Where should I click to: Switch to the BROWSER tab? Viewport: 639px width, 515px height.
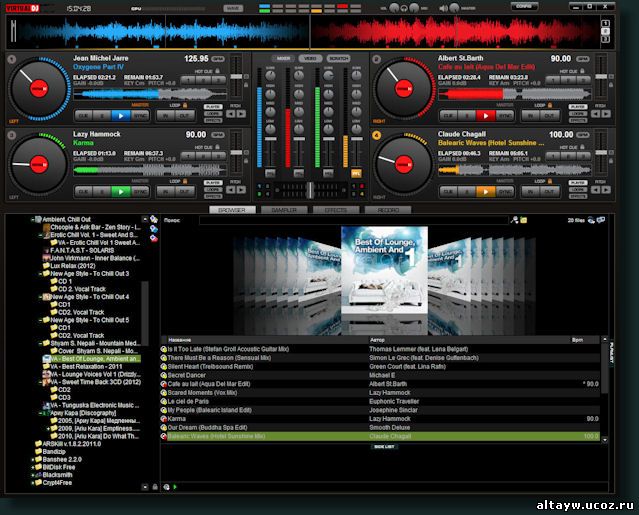[232, 210]
